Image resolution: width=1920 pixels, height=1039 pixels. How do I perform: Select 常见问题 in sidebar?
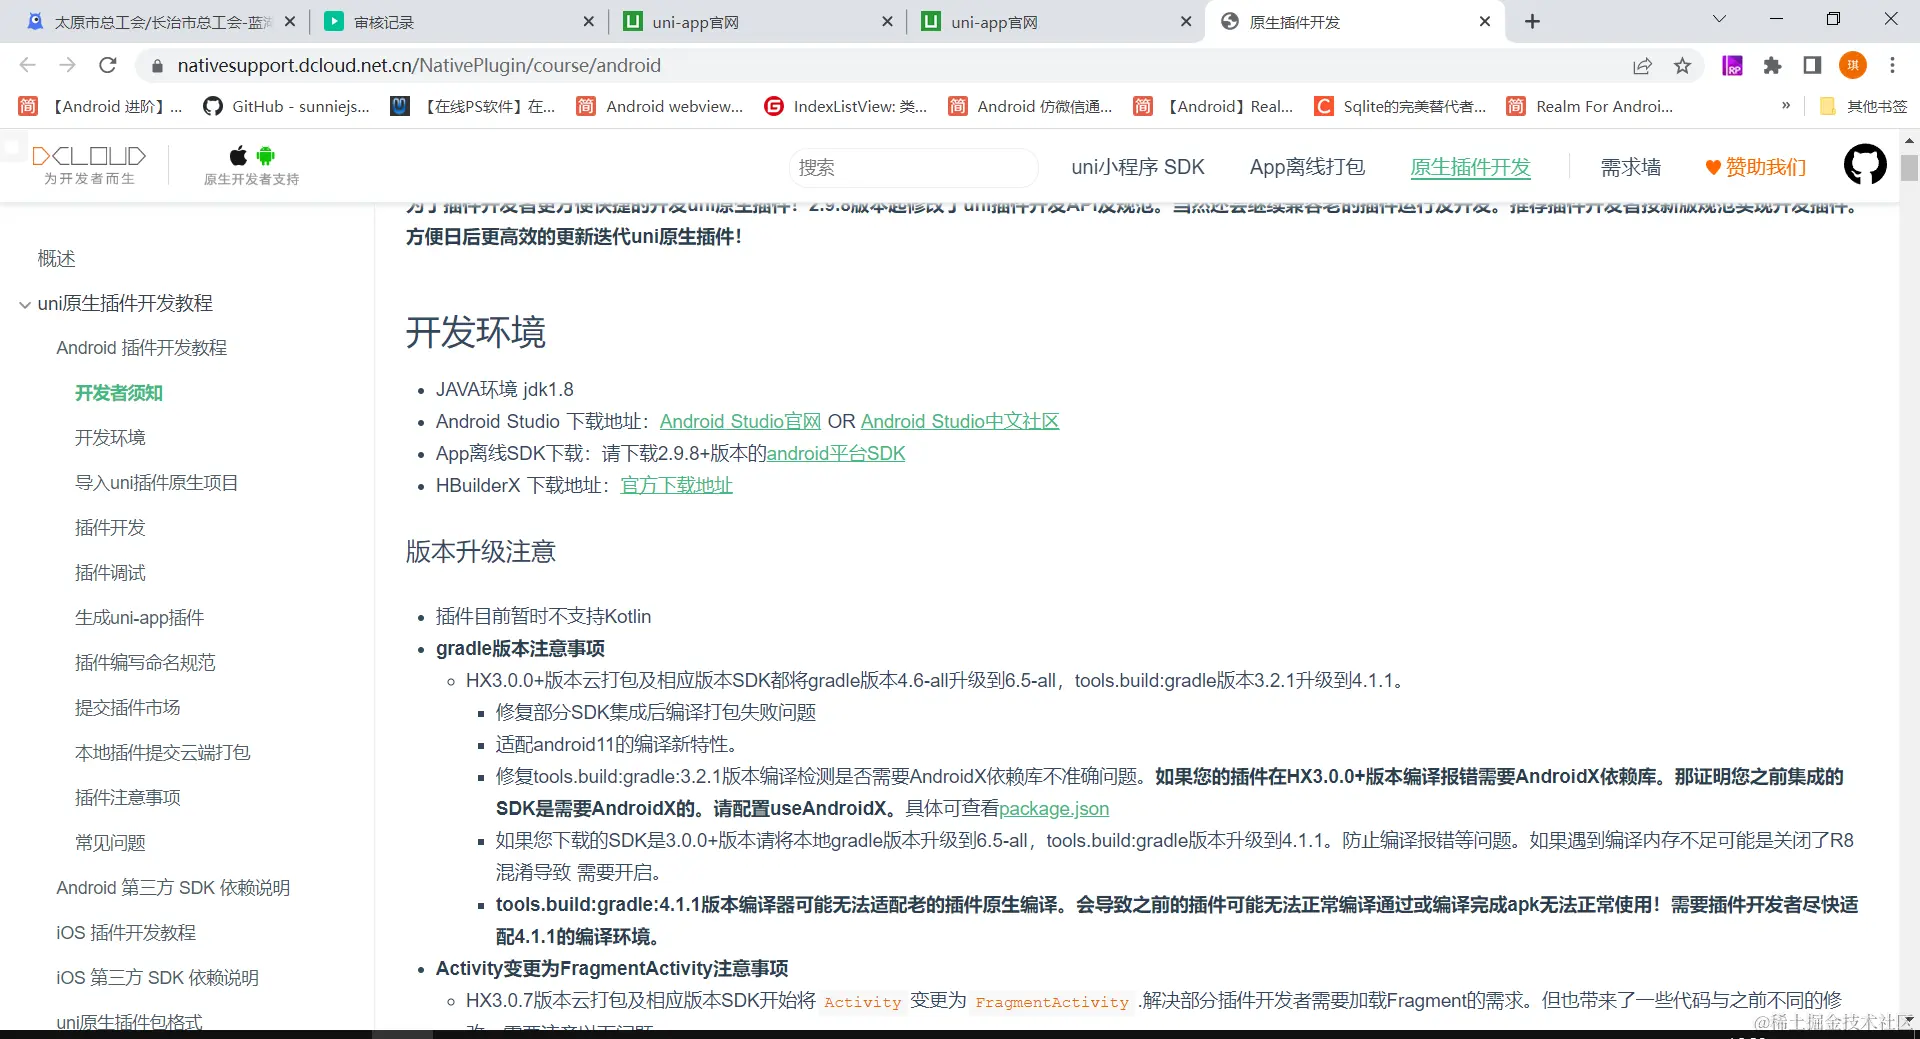pos(110,842)
